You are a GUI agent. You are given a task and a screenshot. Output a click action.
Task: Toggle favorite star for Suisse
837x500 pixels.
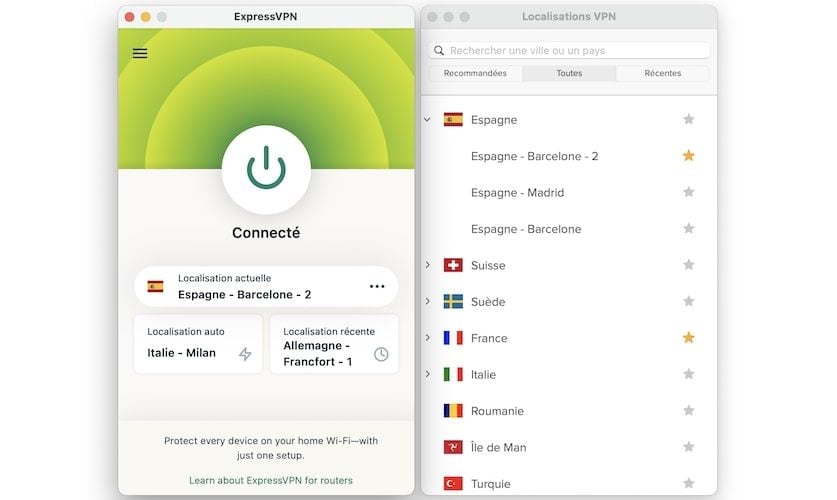tap(689, 265)
